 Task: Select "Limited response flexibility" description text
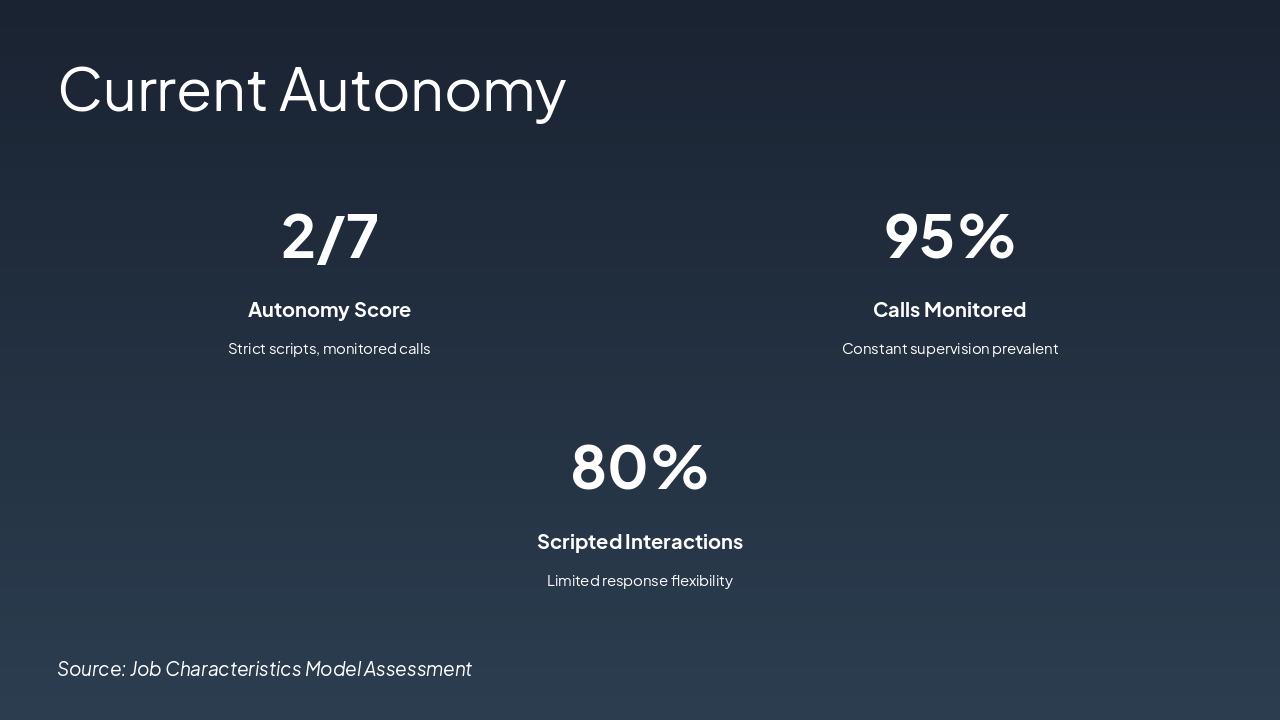tap(639, 581)
